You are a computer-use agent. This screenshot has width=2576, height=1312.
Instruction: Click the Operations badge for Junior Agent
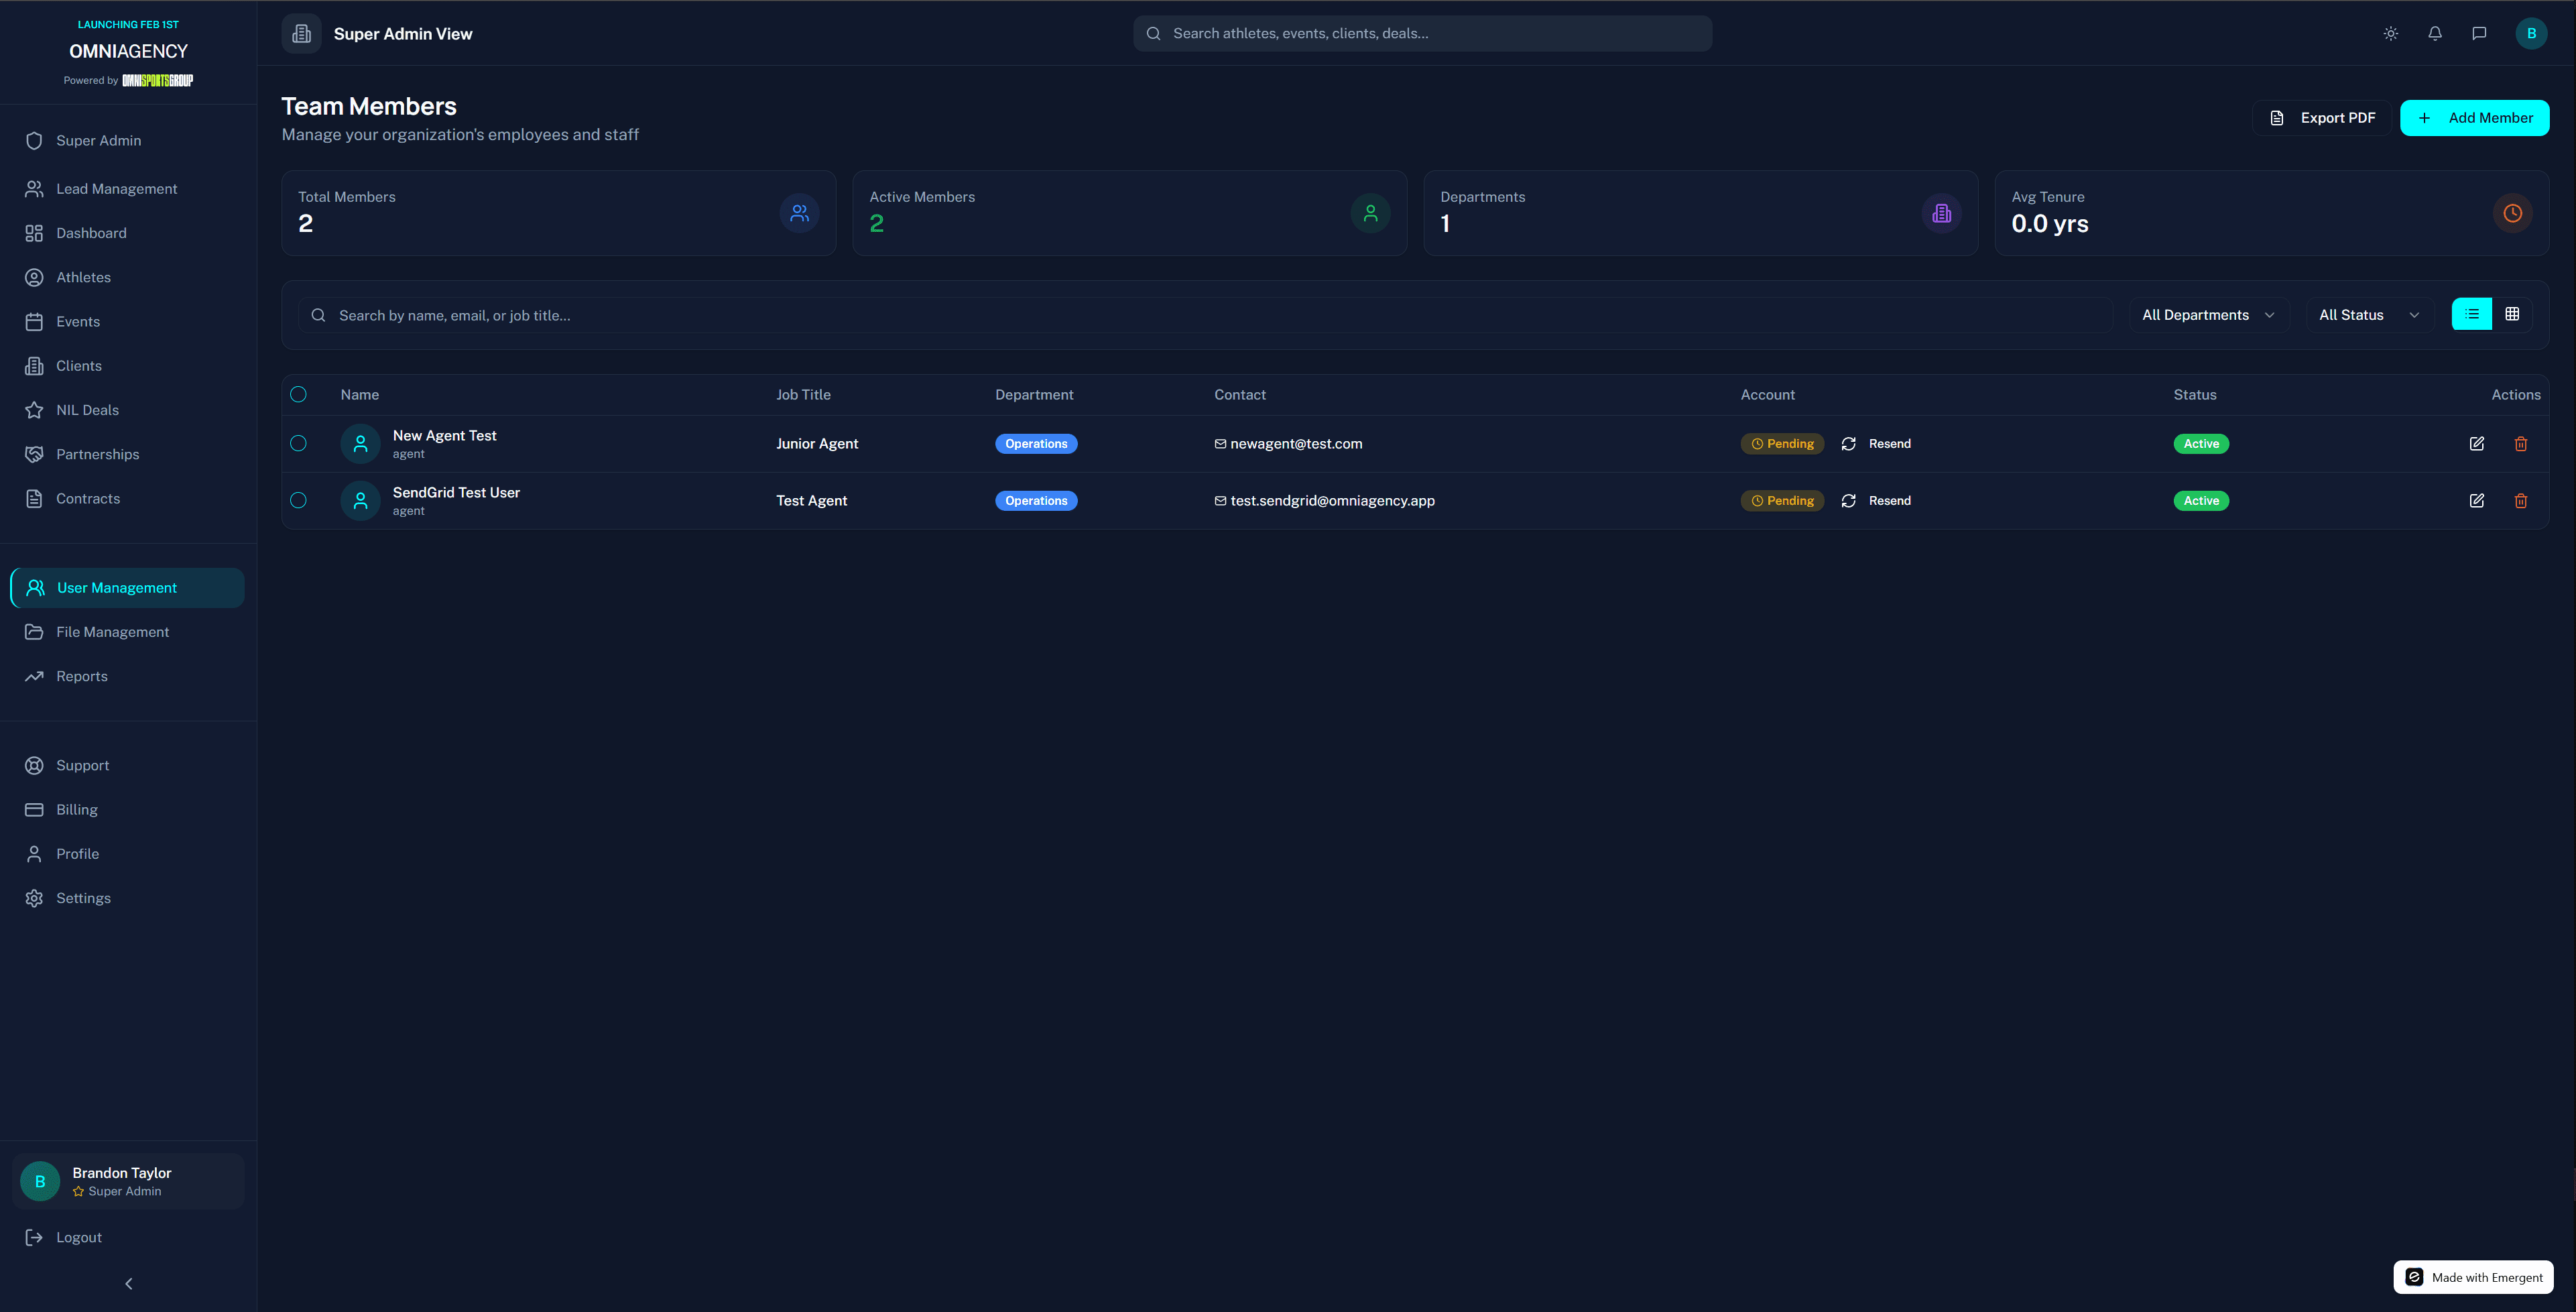pyautogui.click(x=1036, y=444)
